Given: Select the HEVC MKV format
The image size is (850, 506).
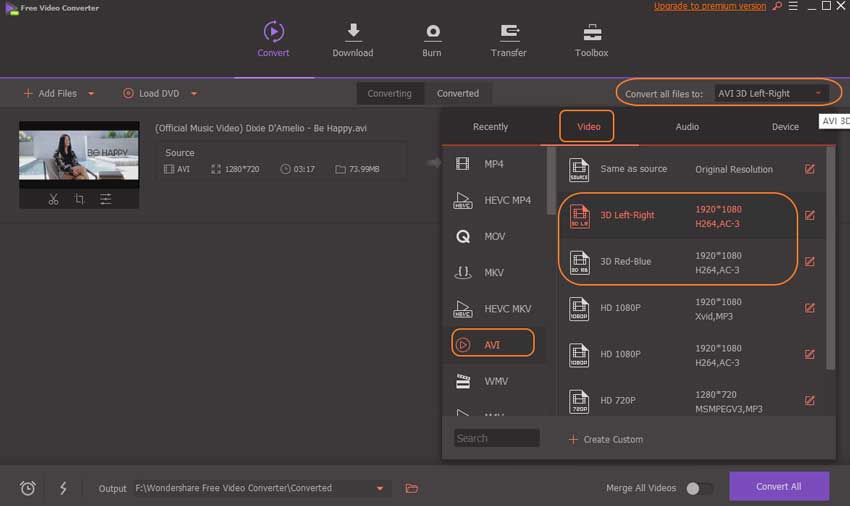Looking at the screenshot, I should [x=493, y=309].
